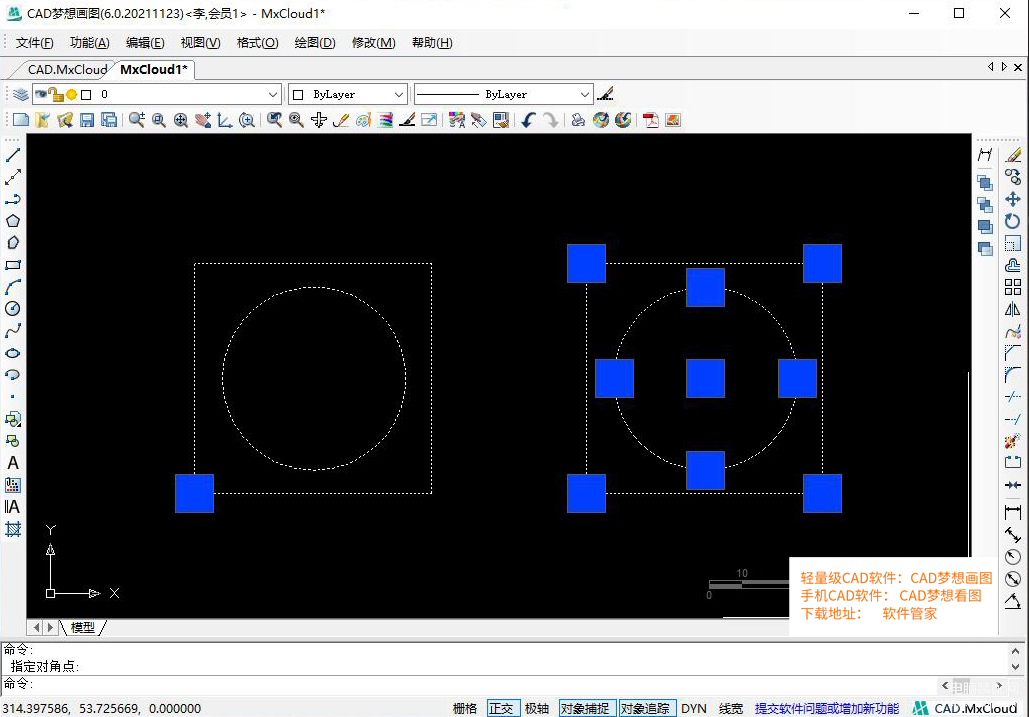Select the Polygon tool in the left toolbar

tap(12, 221)
